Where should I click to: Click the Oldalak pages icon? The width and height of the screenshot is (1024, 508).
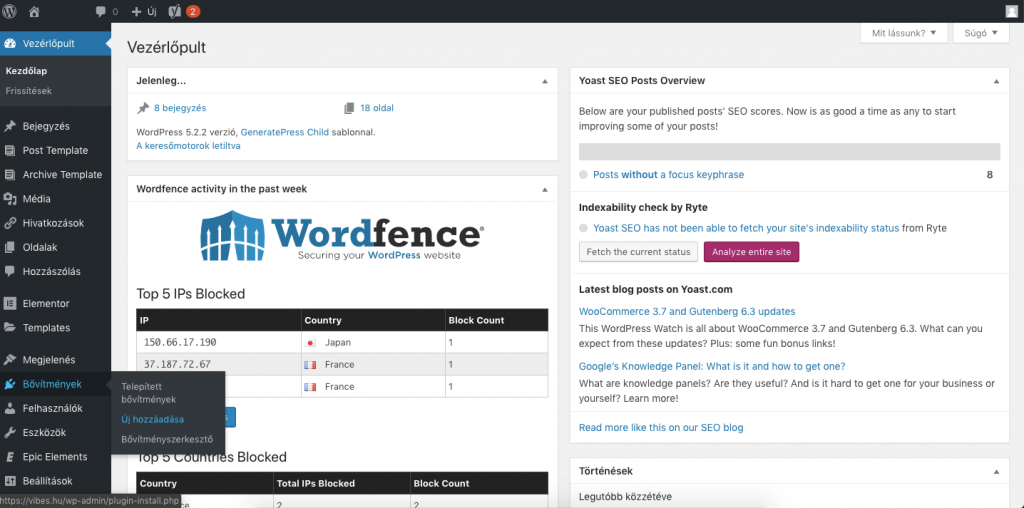click(x=10, y=247)
